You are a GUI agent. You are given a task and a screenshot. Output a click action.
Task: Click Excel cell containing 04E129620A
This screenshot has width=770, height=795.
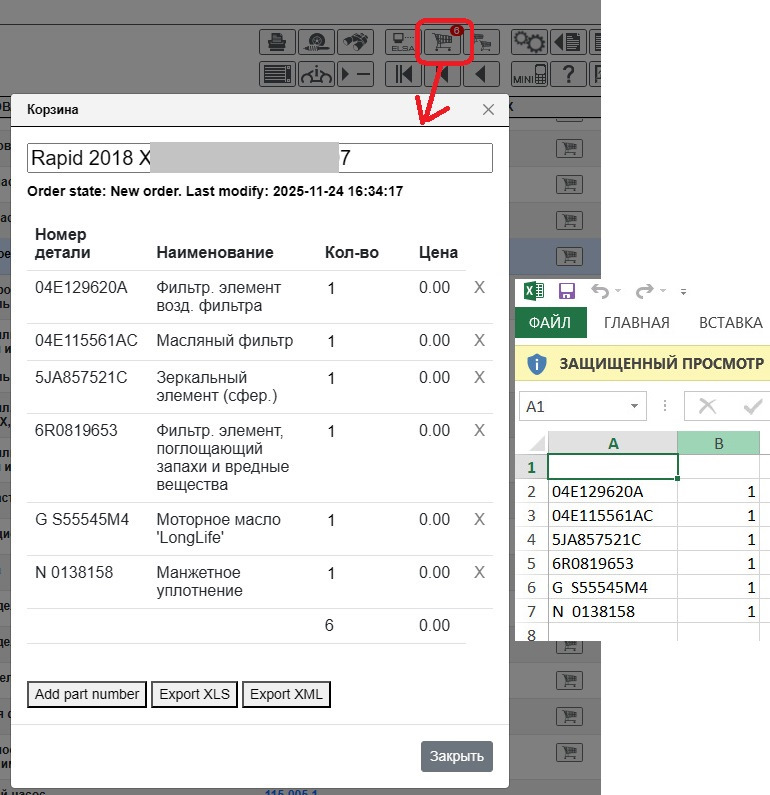(613, 491)
